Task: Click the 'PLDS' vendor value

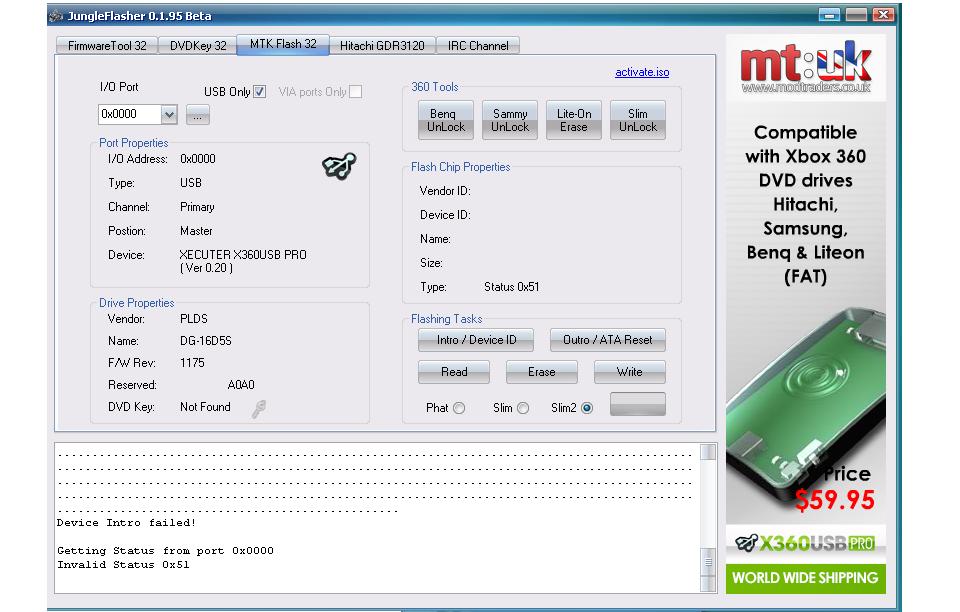Action: tap(193, 319)
